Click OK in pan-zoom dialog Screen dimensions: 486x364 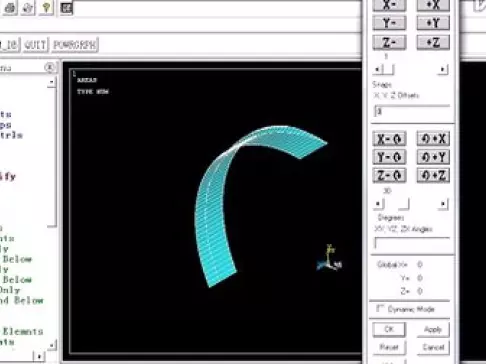(x=389, y=329)
